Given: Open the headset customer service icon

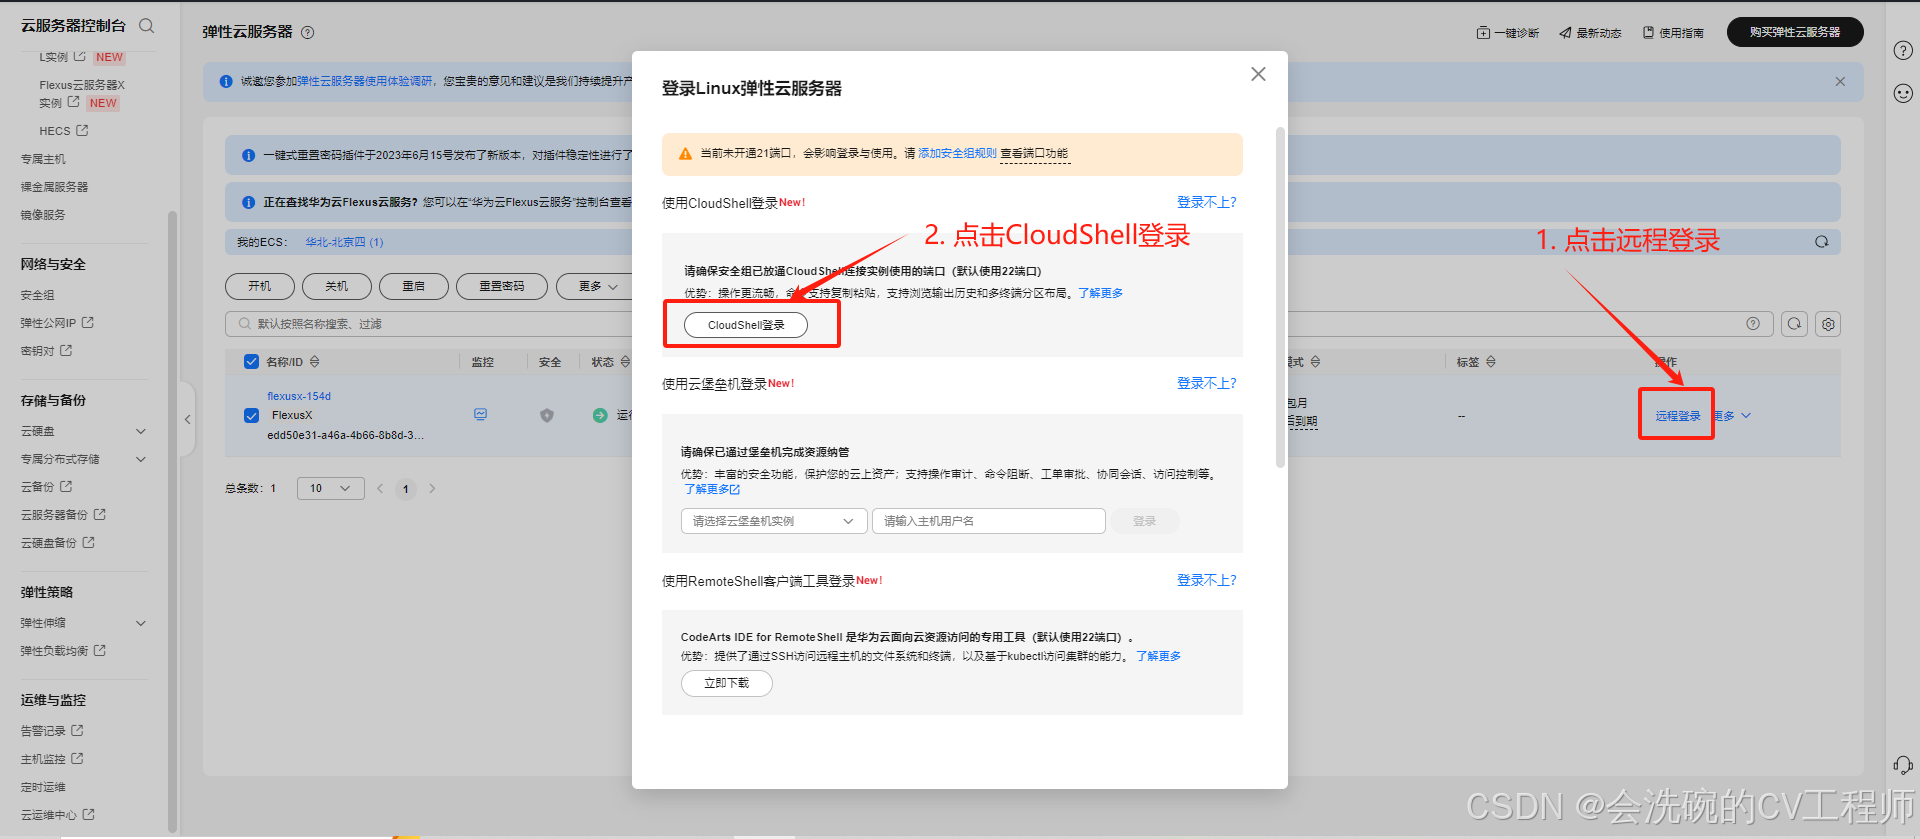Looking at the screenshot, I should [1903, 765].
